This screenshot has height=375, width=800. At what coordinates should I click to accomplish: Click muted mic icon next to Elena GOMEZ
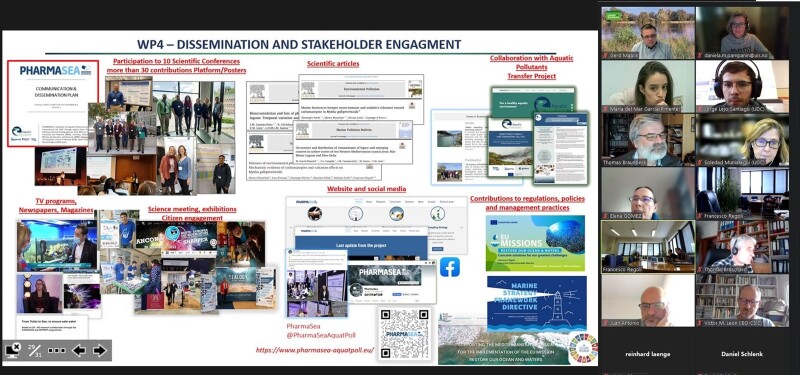[605, 216]
